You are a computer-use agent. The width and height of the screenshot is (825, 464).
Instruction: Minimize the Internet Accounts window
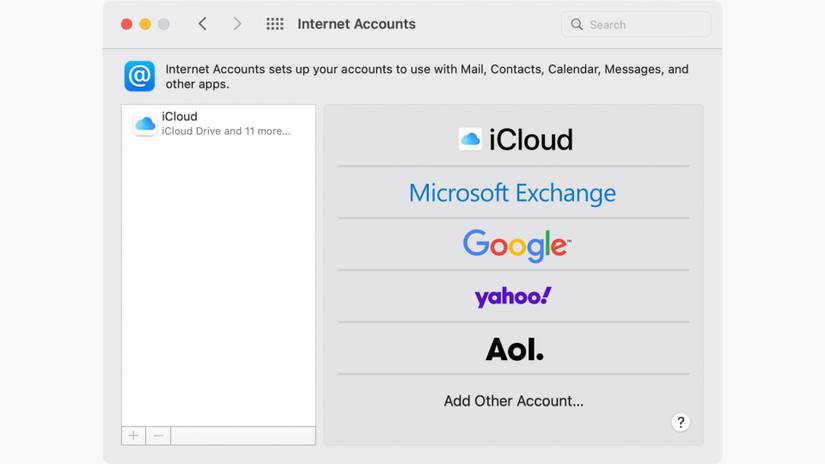tap(145, 24)
